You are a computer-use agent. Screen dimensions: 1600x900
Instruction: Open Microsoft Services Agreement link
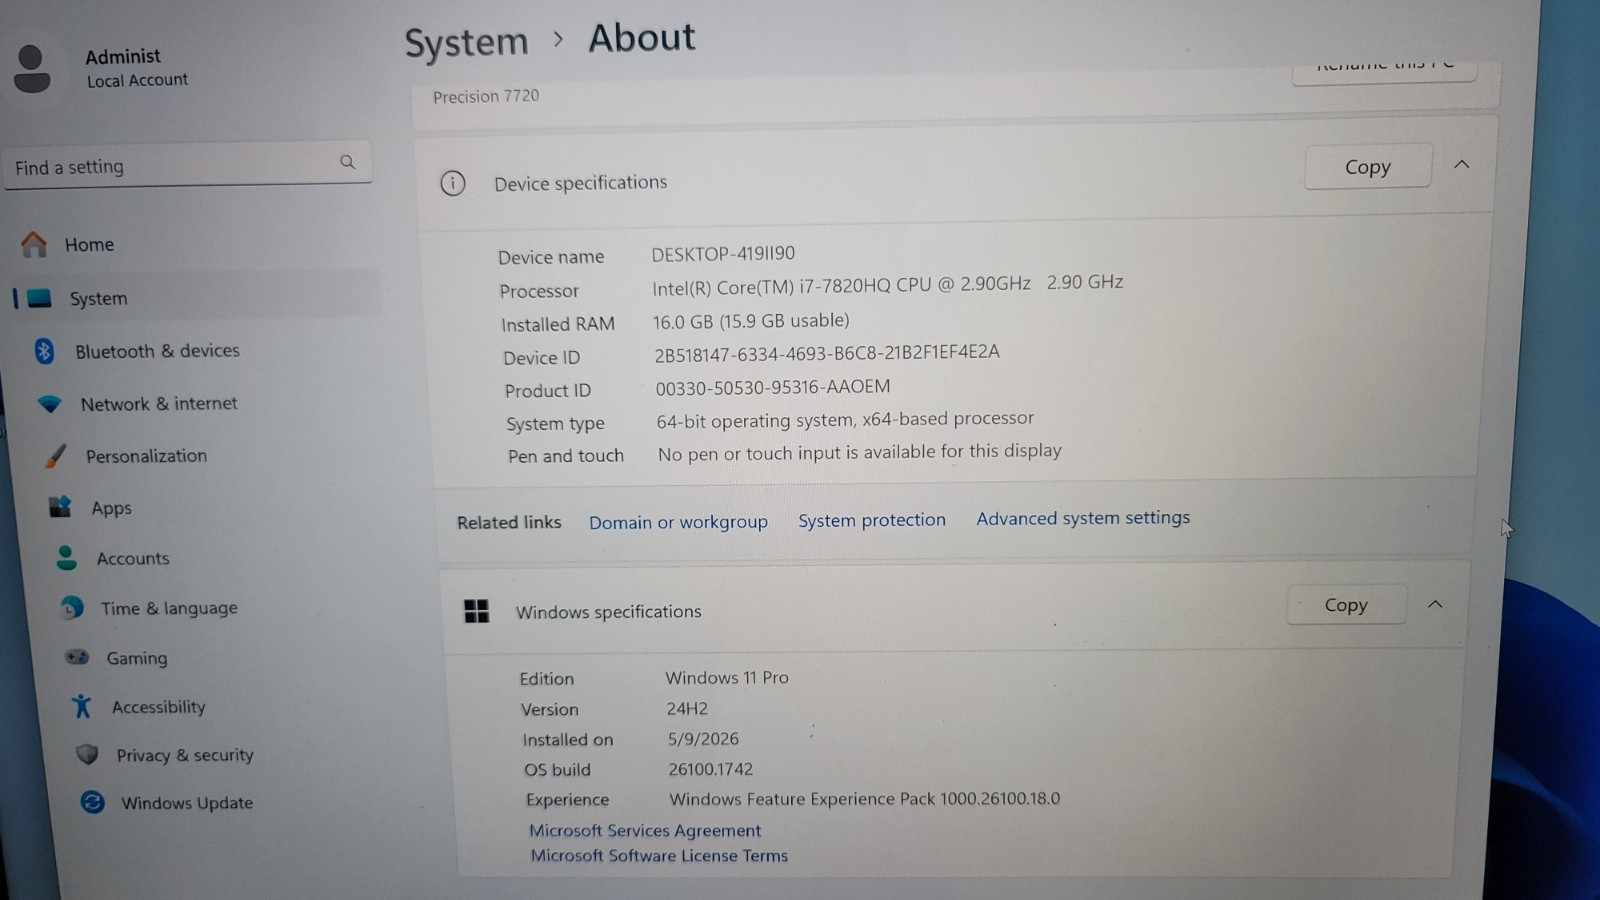[645, 830]
